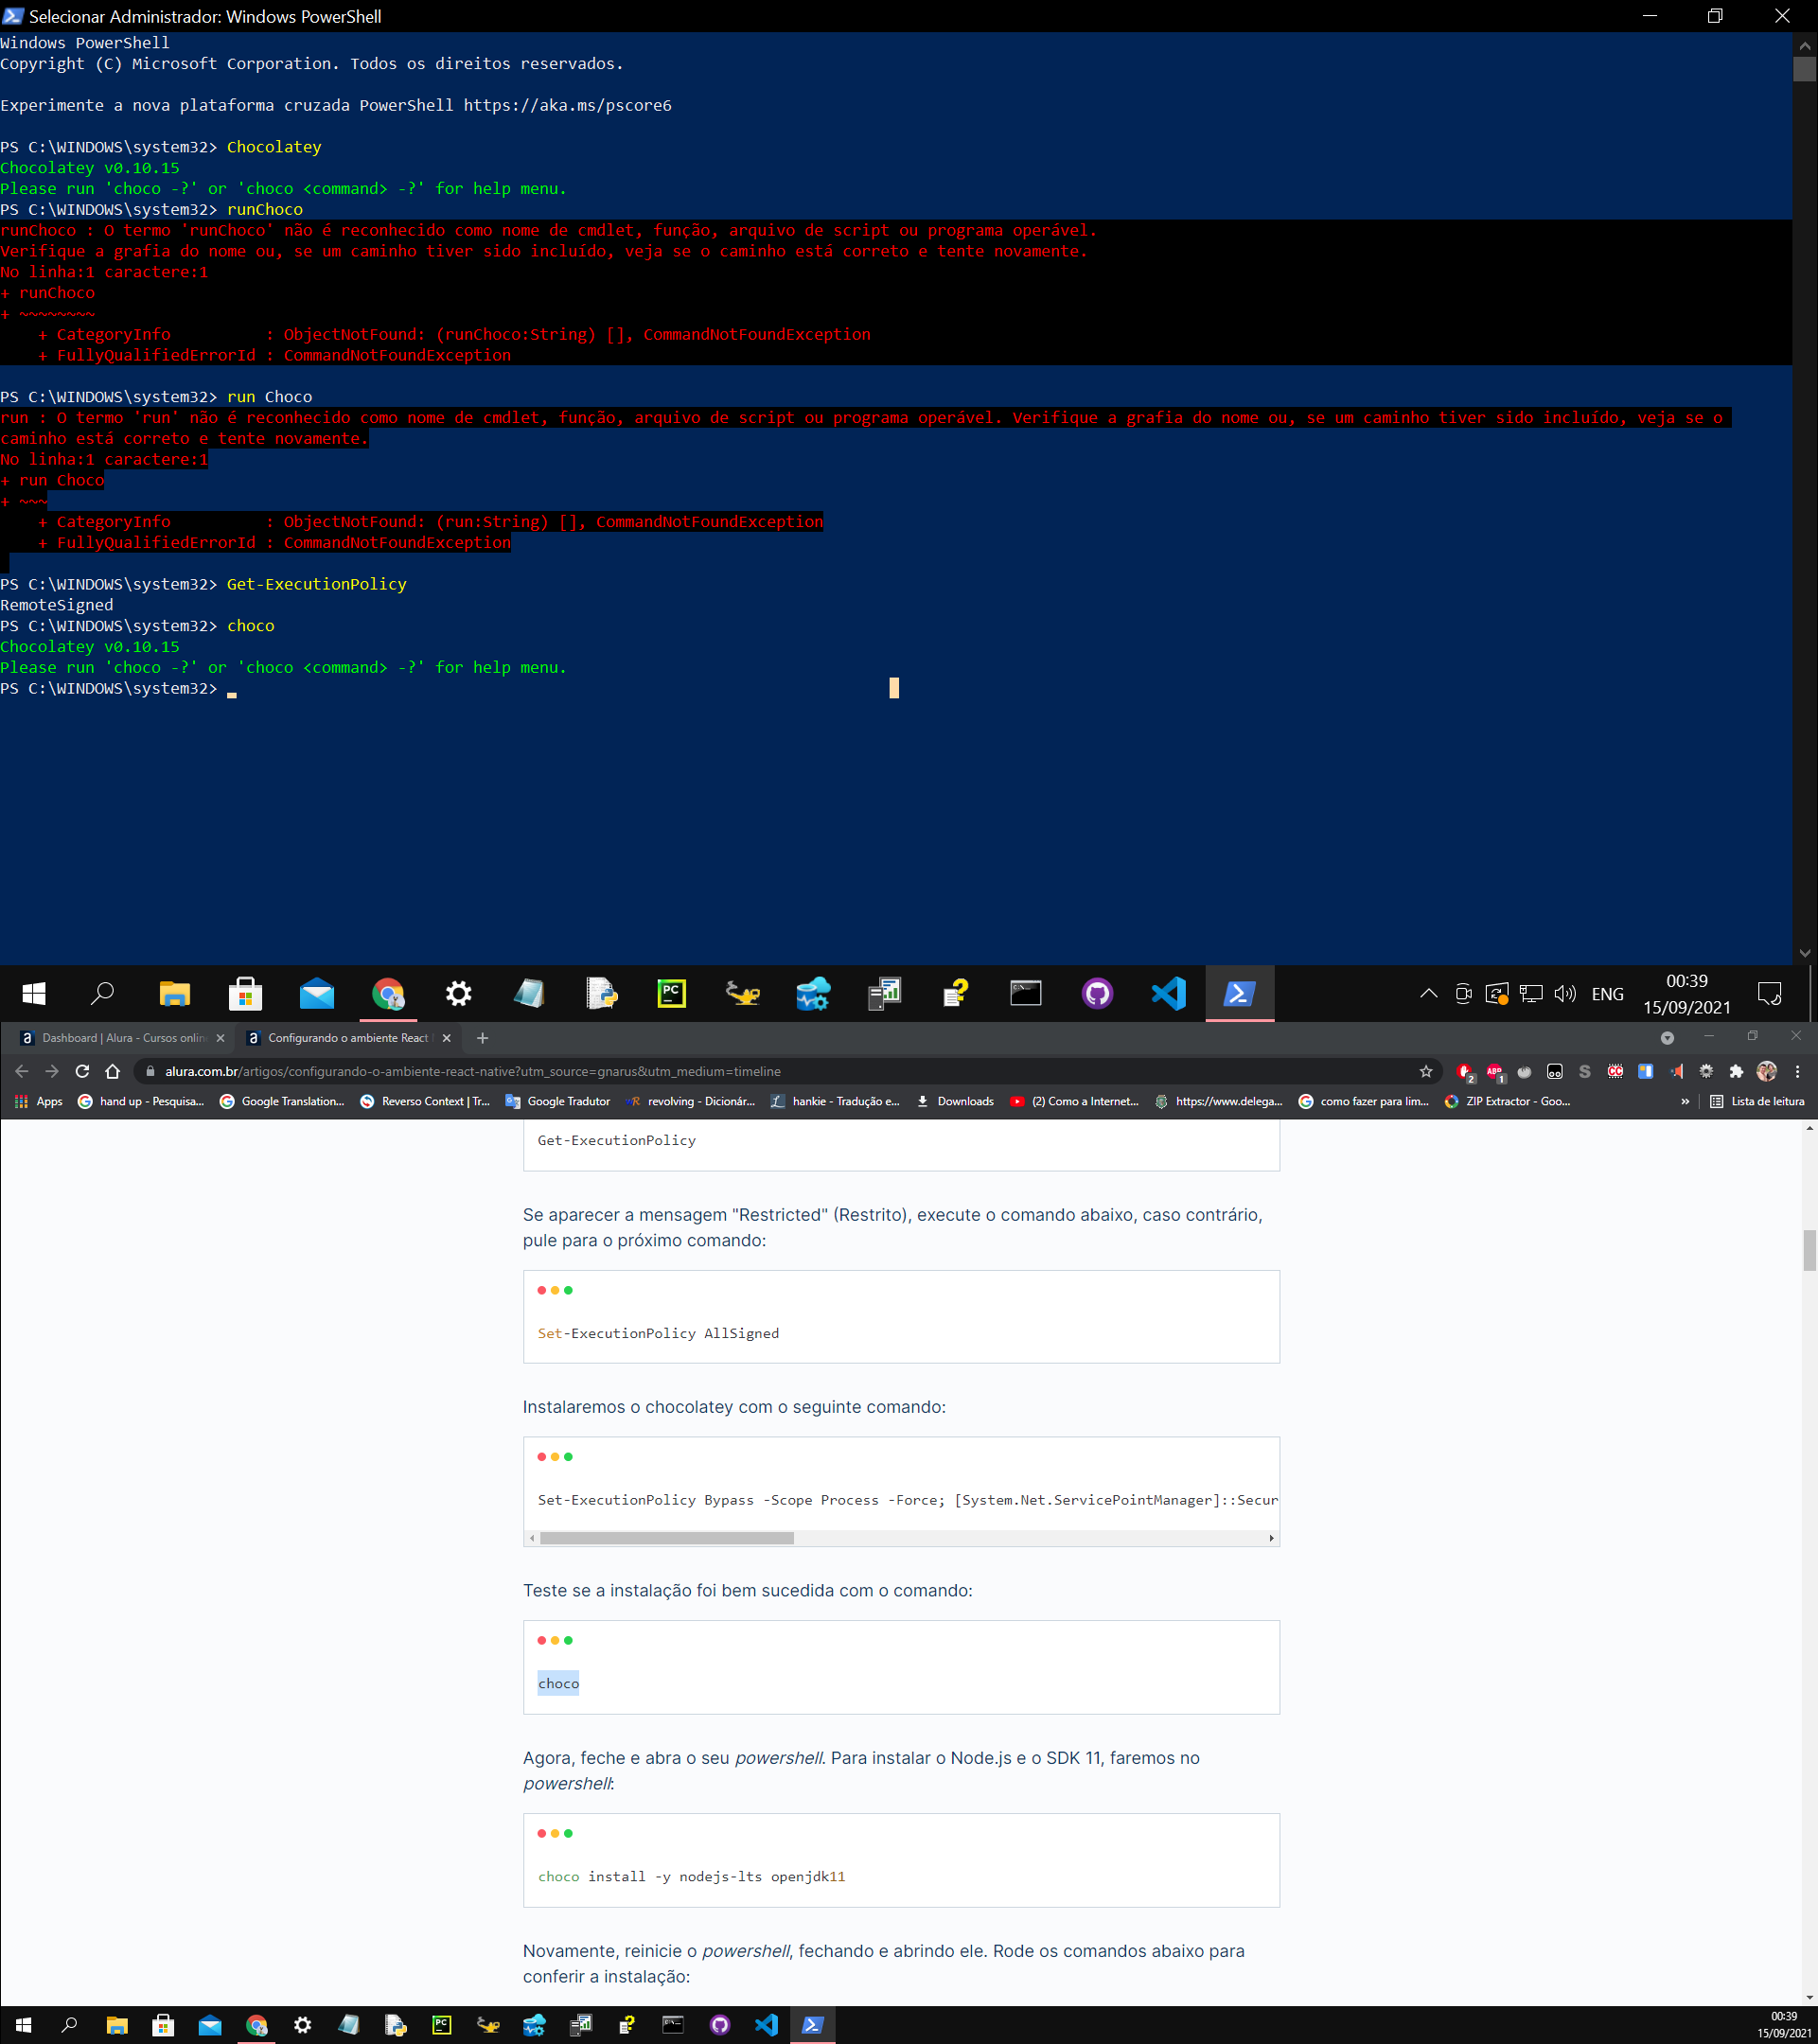Click the PowerShell scrollbar down arrow

1804,953
